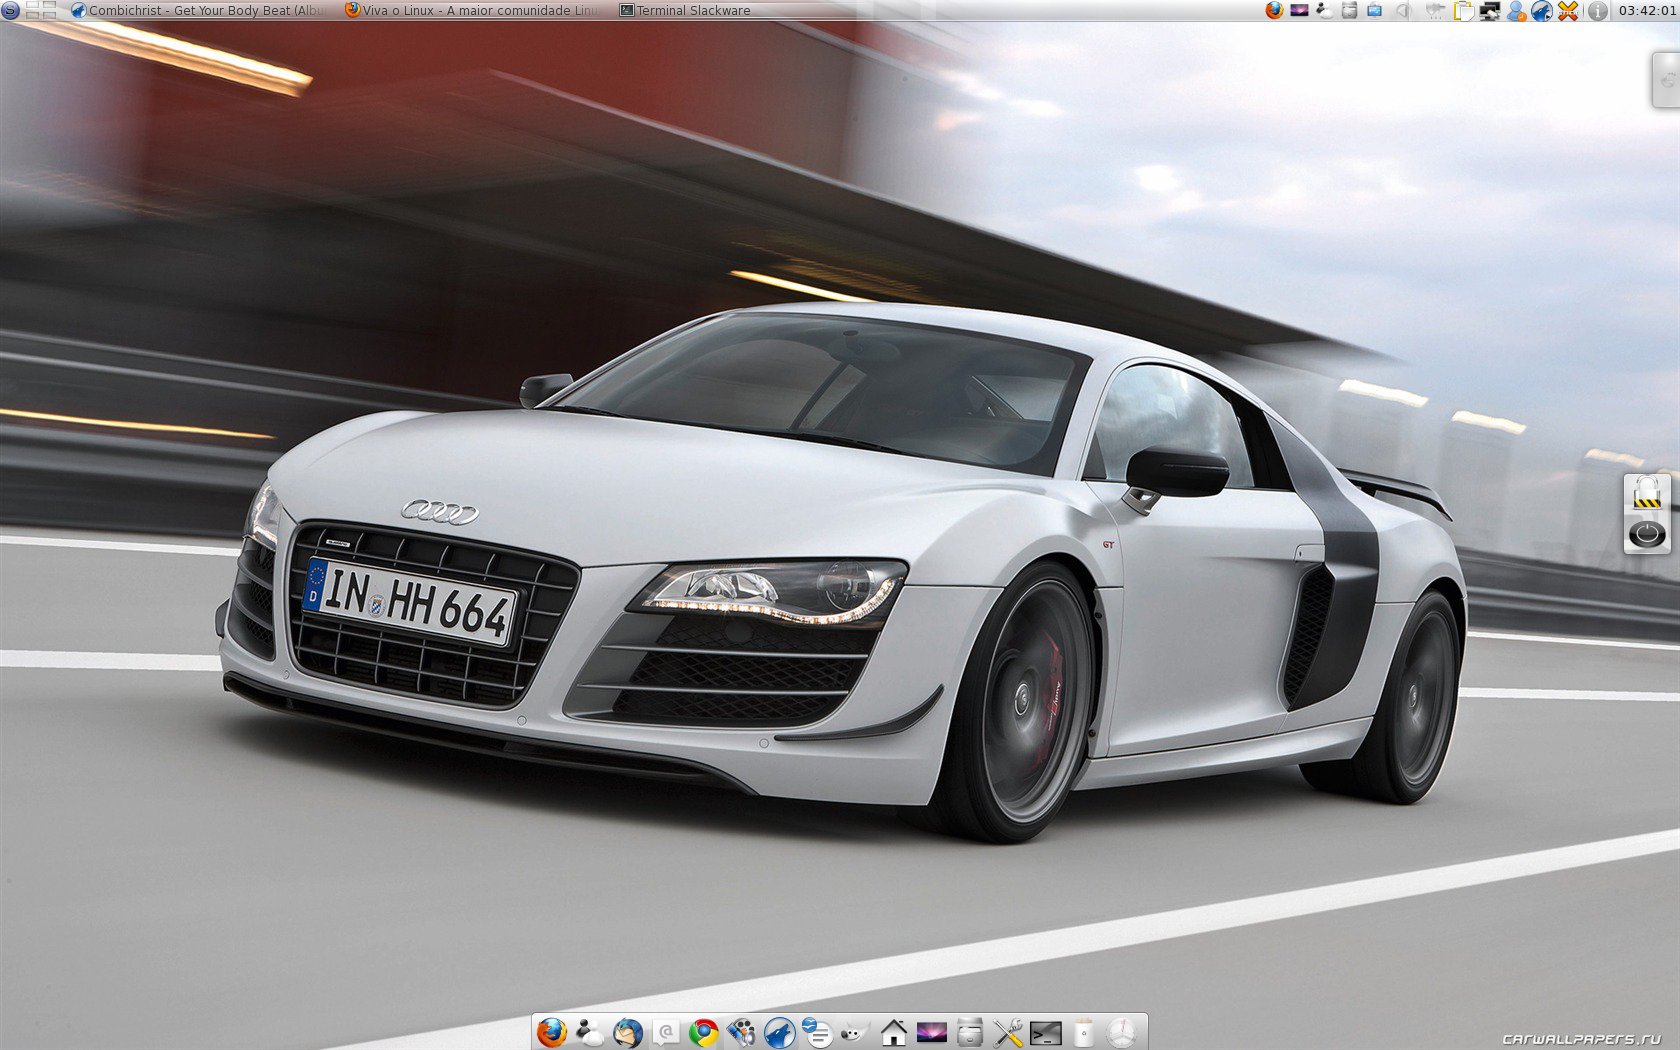
Task: Click the desktop lock screen button
Action: point(1647,494)
